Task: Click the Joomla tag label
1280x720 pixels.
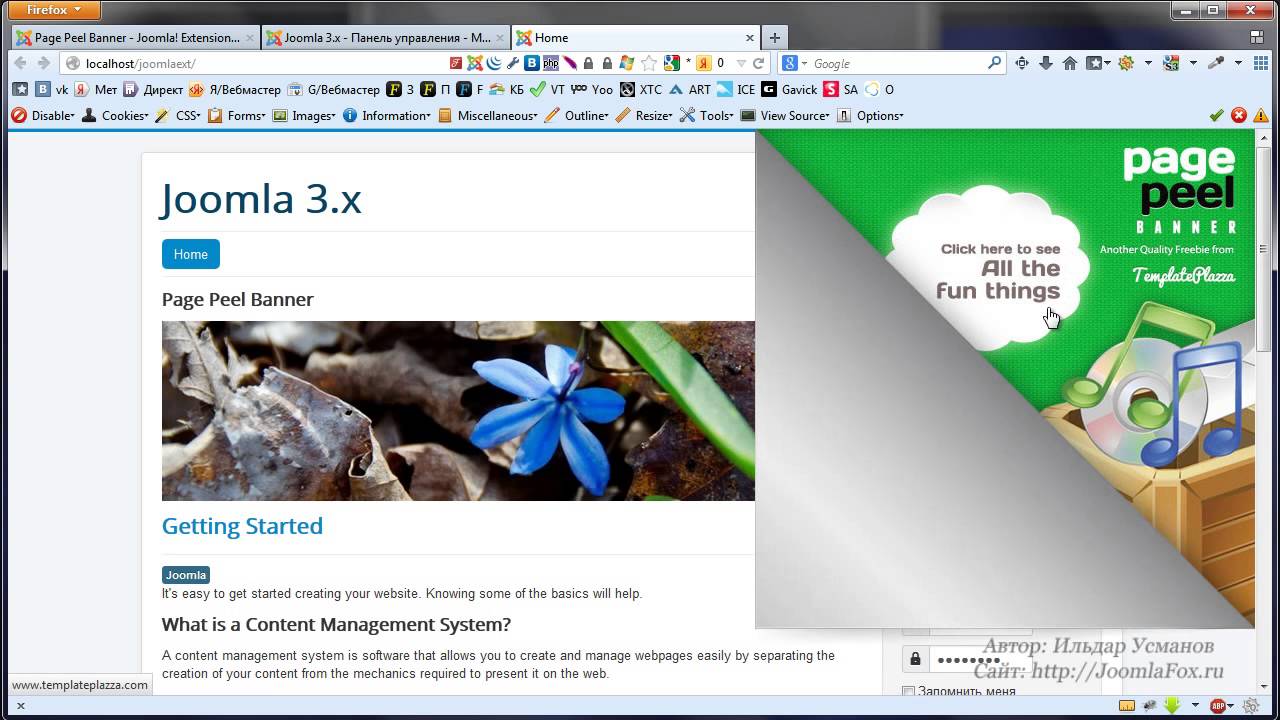Action: point(186,575)
